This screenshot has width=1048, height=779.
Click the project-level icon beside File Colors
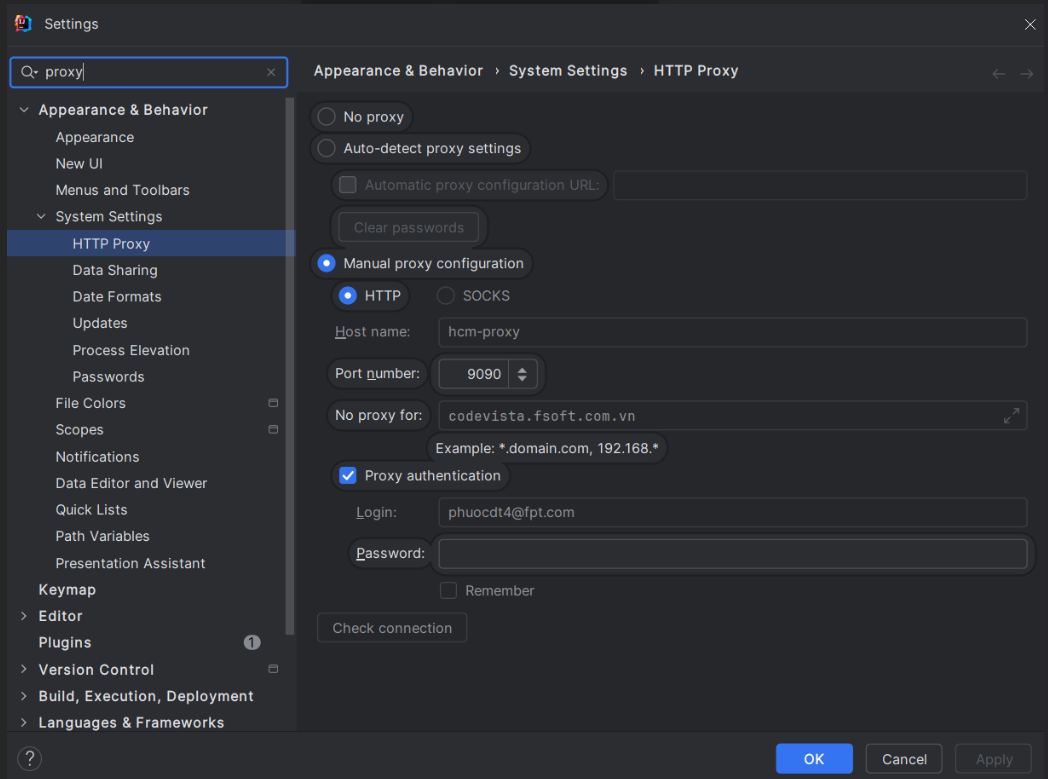click(273, 403)
